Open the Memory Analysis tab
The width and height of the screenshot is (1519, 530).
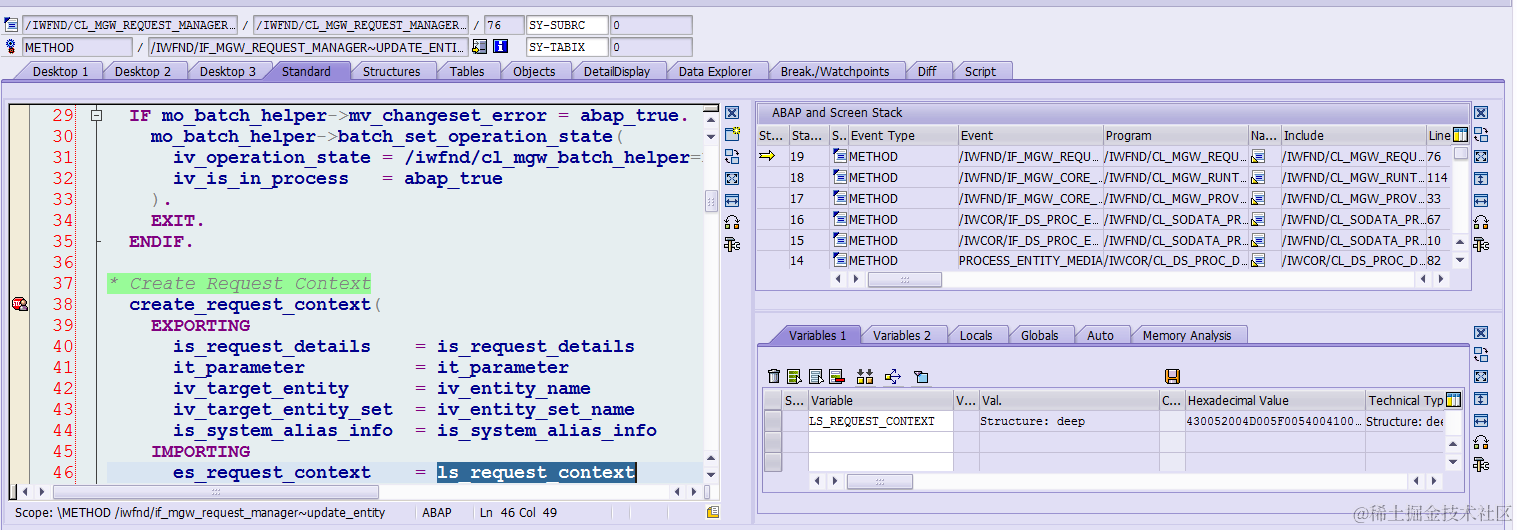(1187, 335)
